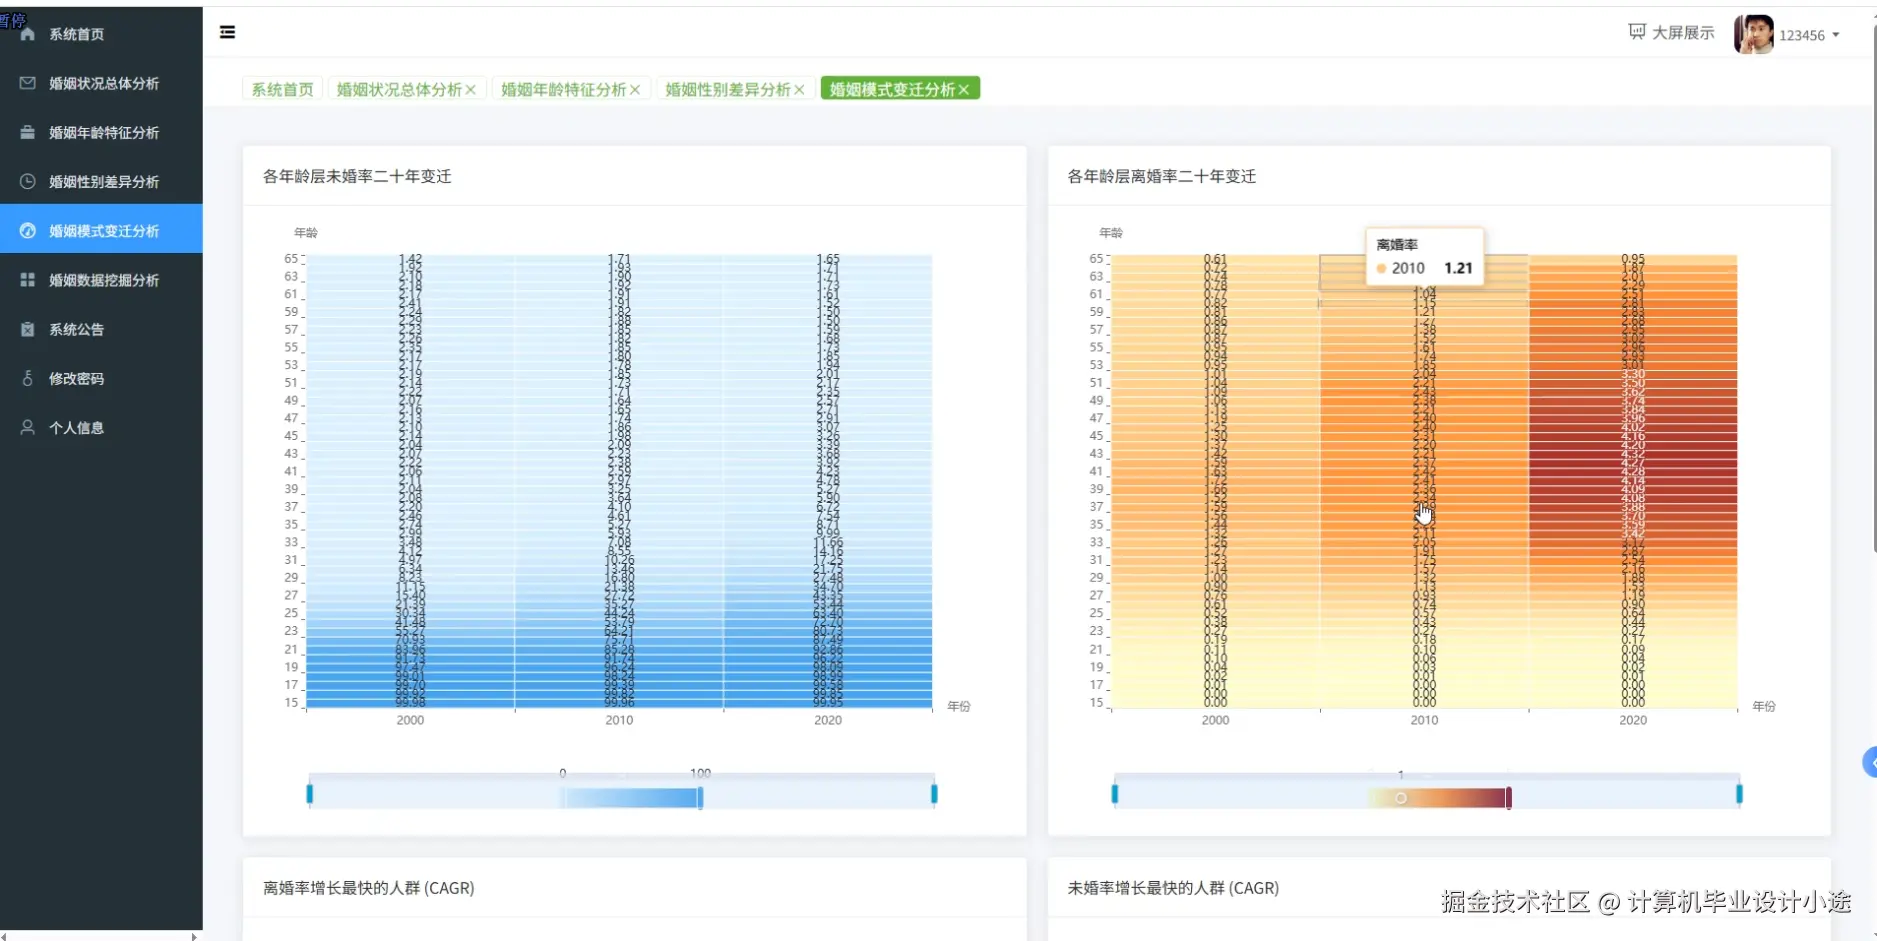Open 婚姻状况总体分析 in the sidebar
Screen dimensions: 1877x941
tap(101, 83)
